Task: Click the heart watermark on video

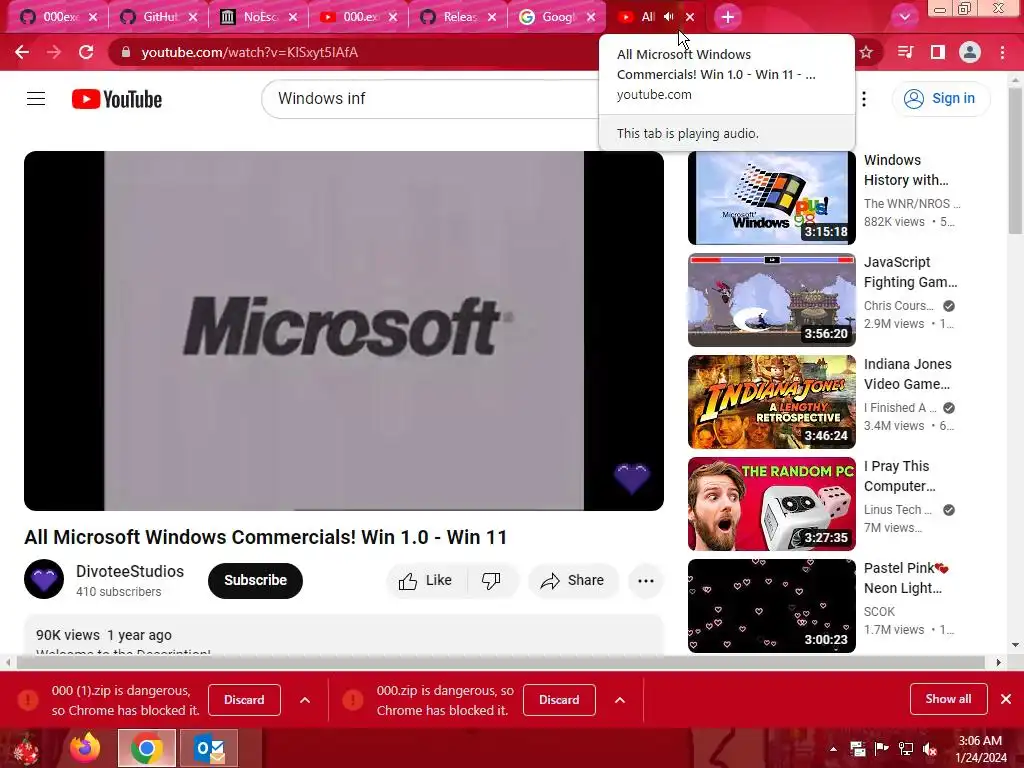Action: click(632, 479)
